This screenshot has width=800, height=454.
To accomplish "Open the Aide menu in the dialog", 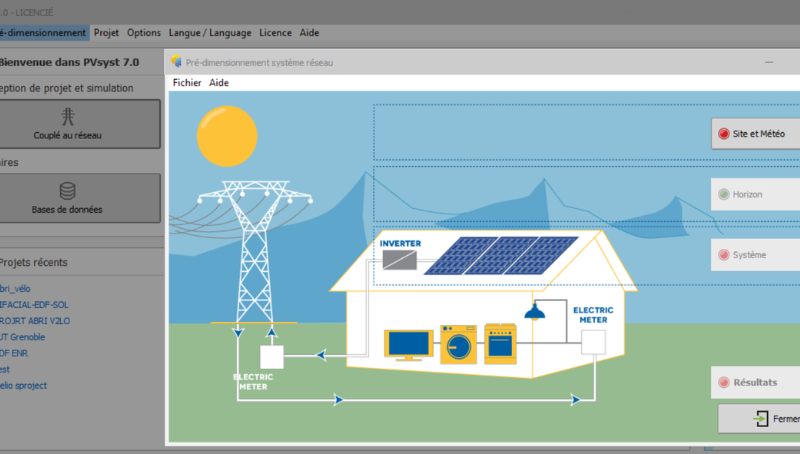I will pyautogui.click(x=219, y=83).
